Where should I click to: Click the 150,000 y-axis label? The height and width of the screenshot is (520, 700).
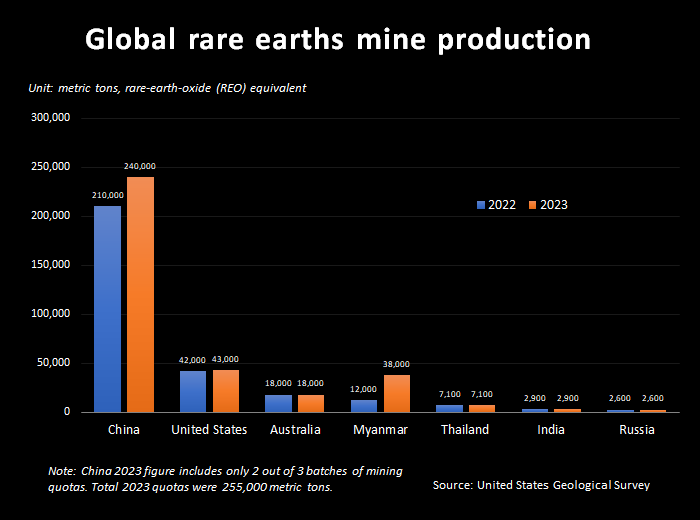(x=50, y=265)
